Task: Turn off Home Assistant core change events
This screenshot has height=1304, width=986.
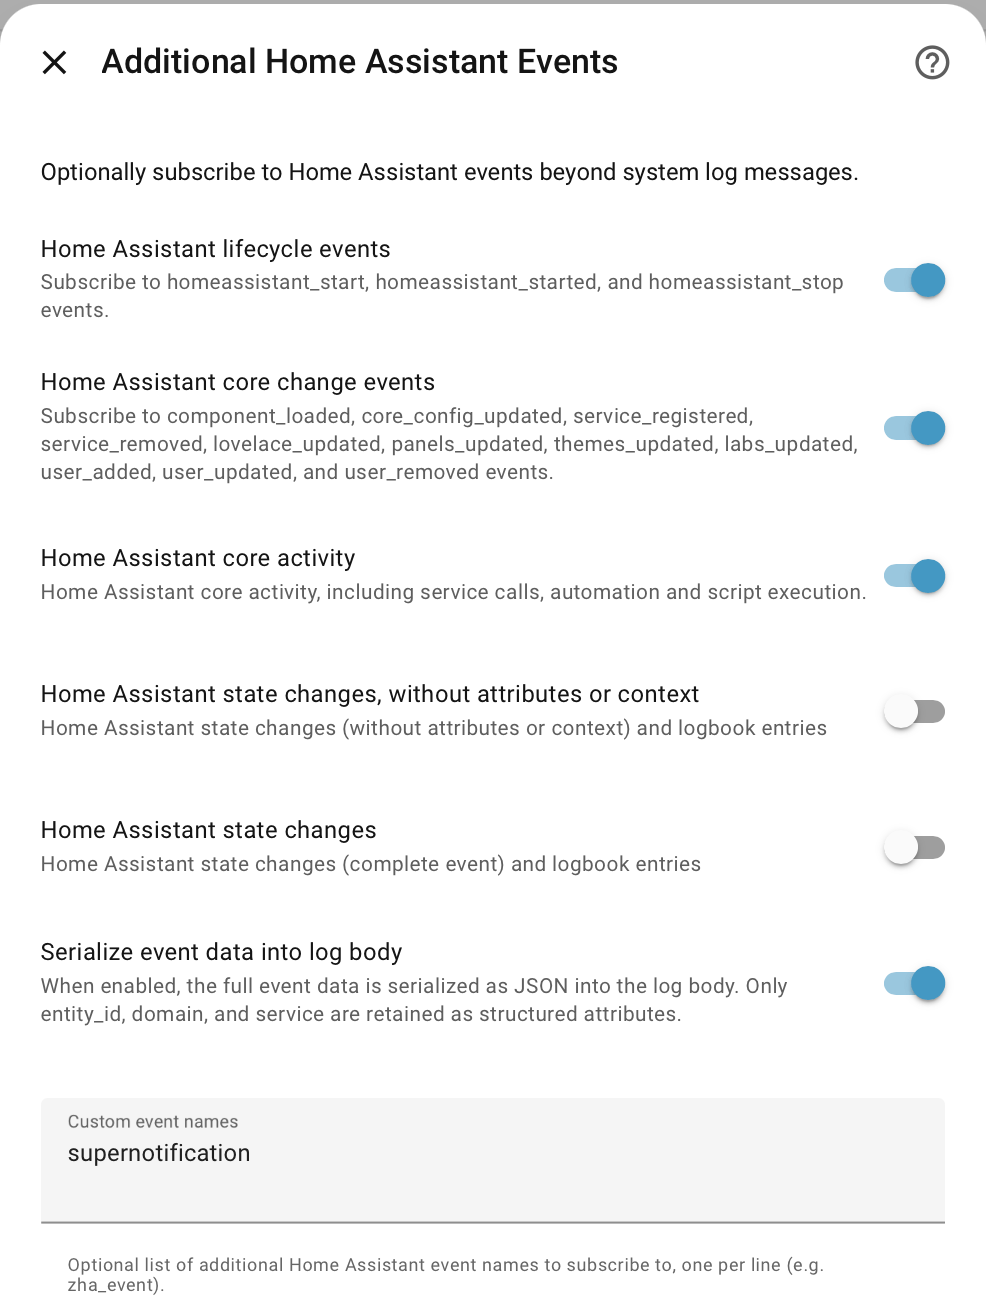Action: coord(913,428)
